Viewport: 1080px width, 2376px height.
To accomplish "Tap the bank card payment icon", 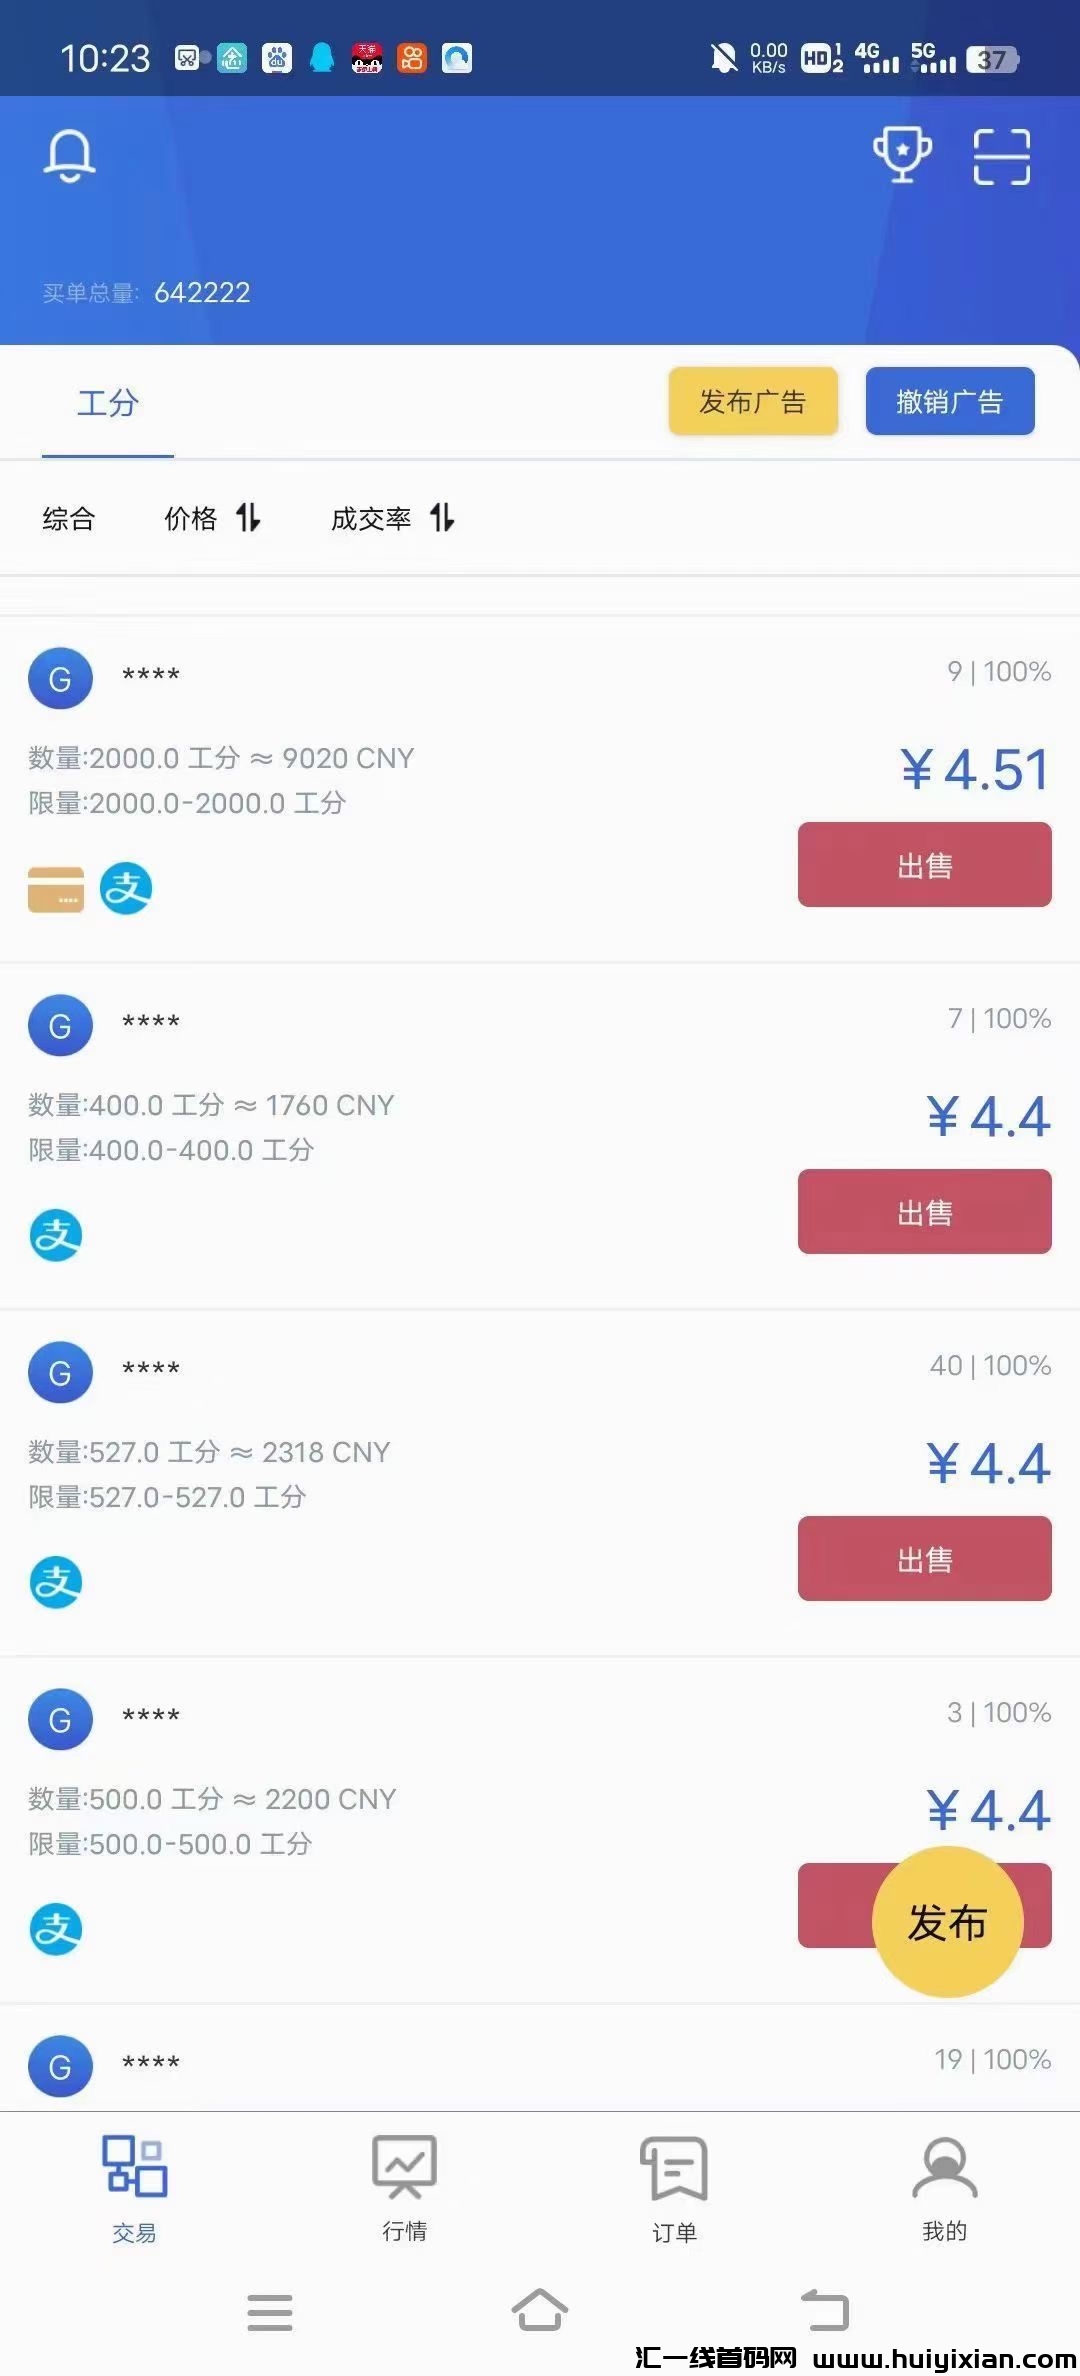I will tap(56, 889).
